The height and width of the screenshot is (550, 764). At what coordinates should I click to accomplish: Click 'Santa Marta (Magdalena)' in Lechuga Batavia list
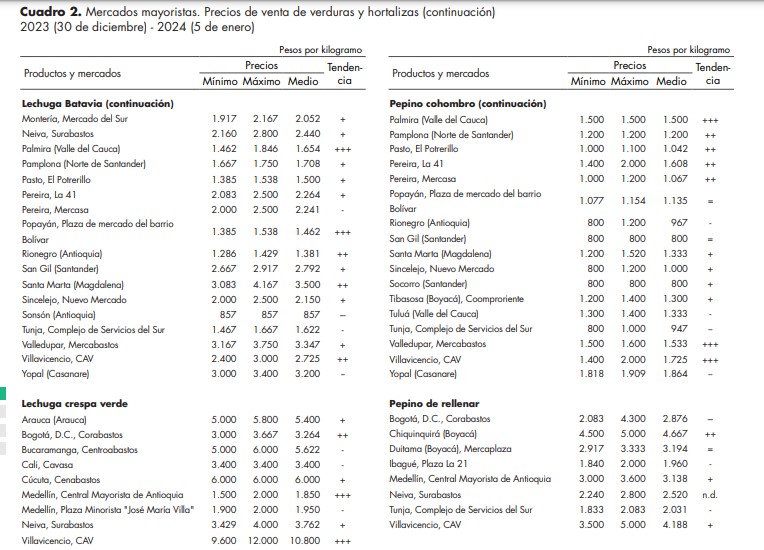pos(73,285)
